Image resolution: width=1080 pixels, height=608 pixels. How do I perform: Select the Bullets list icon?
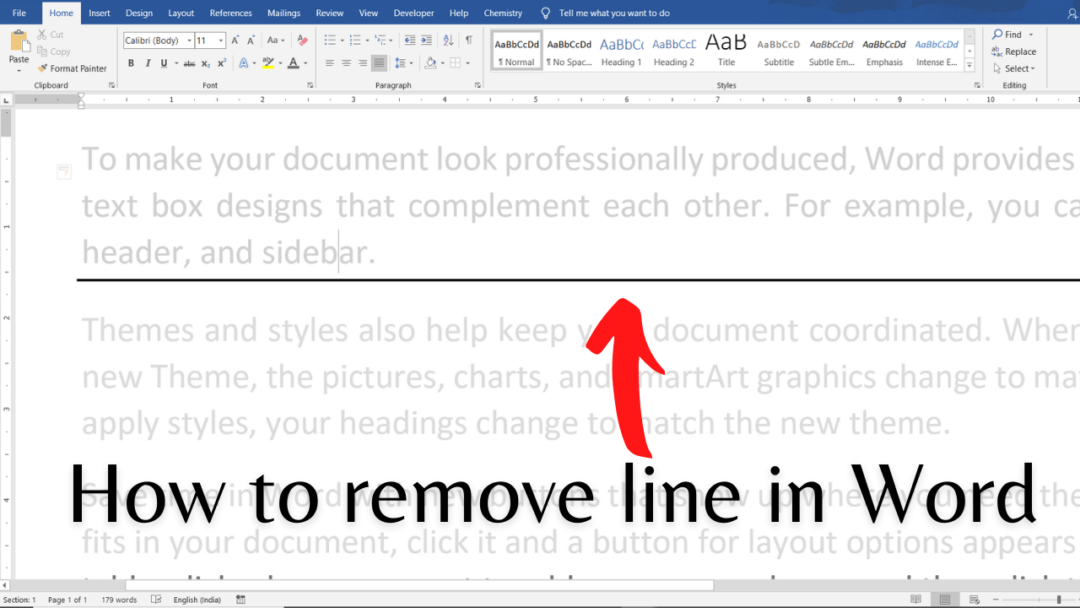pyautogui.click(x=330, y=42)
